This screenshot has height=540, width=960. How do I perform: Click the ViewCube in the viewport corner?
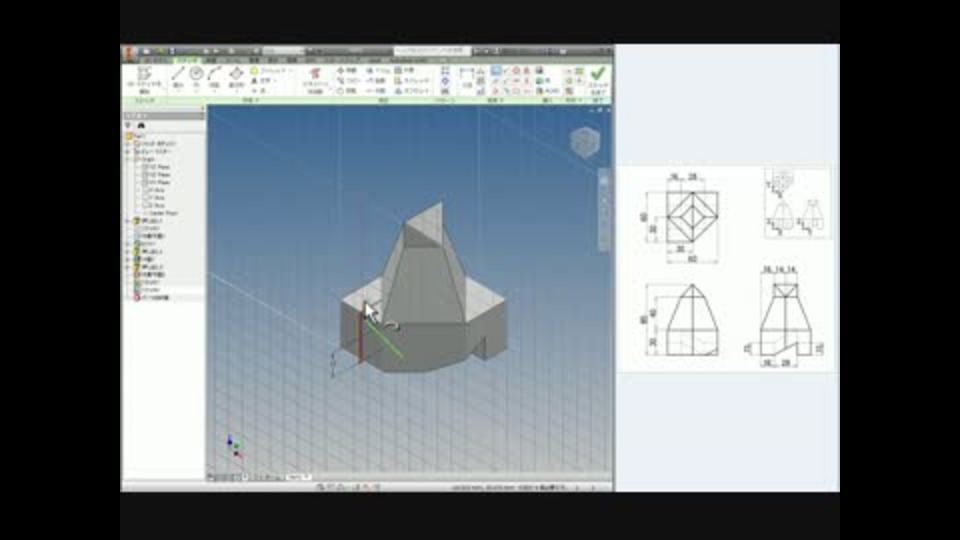(585, 142)
